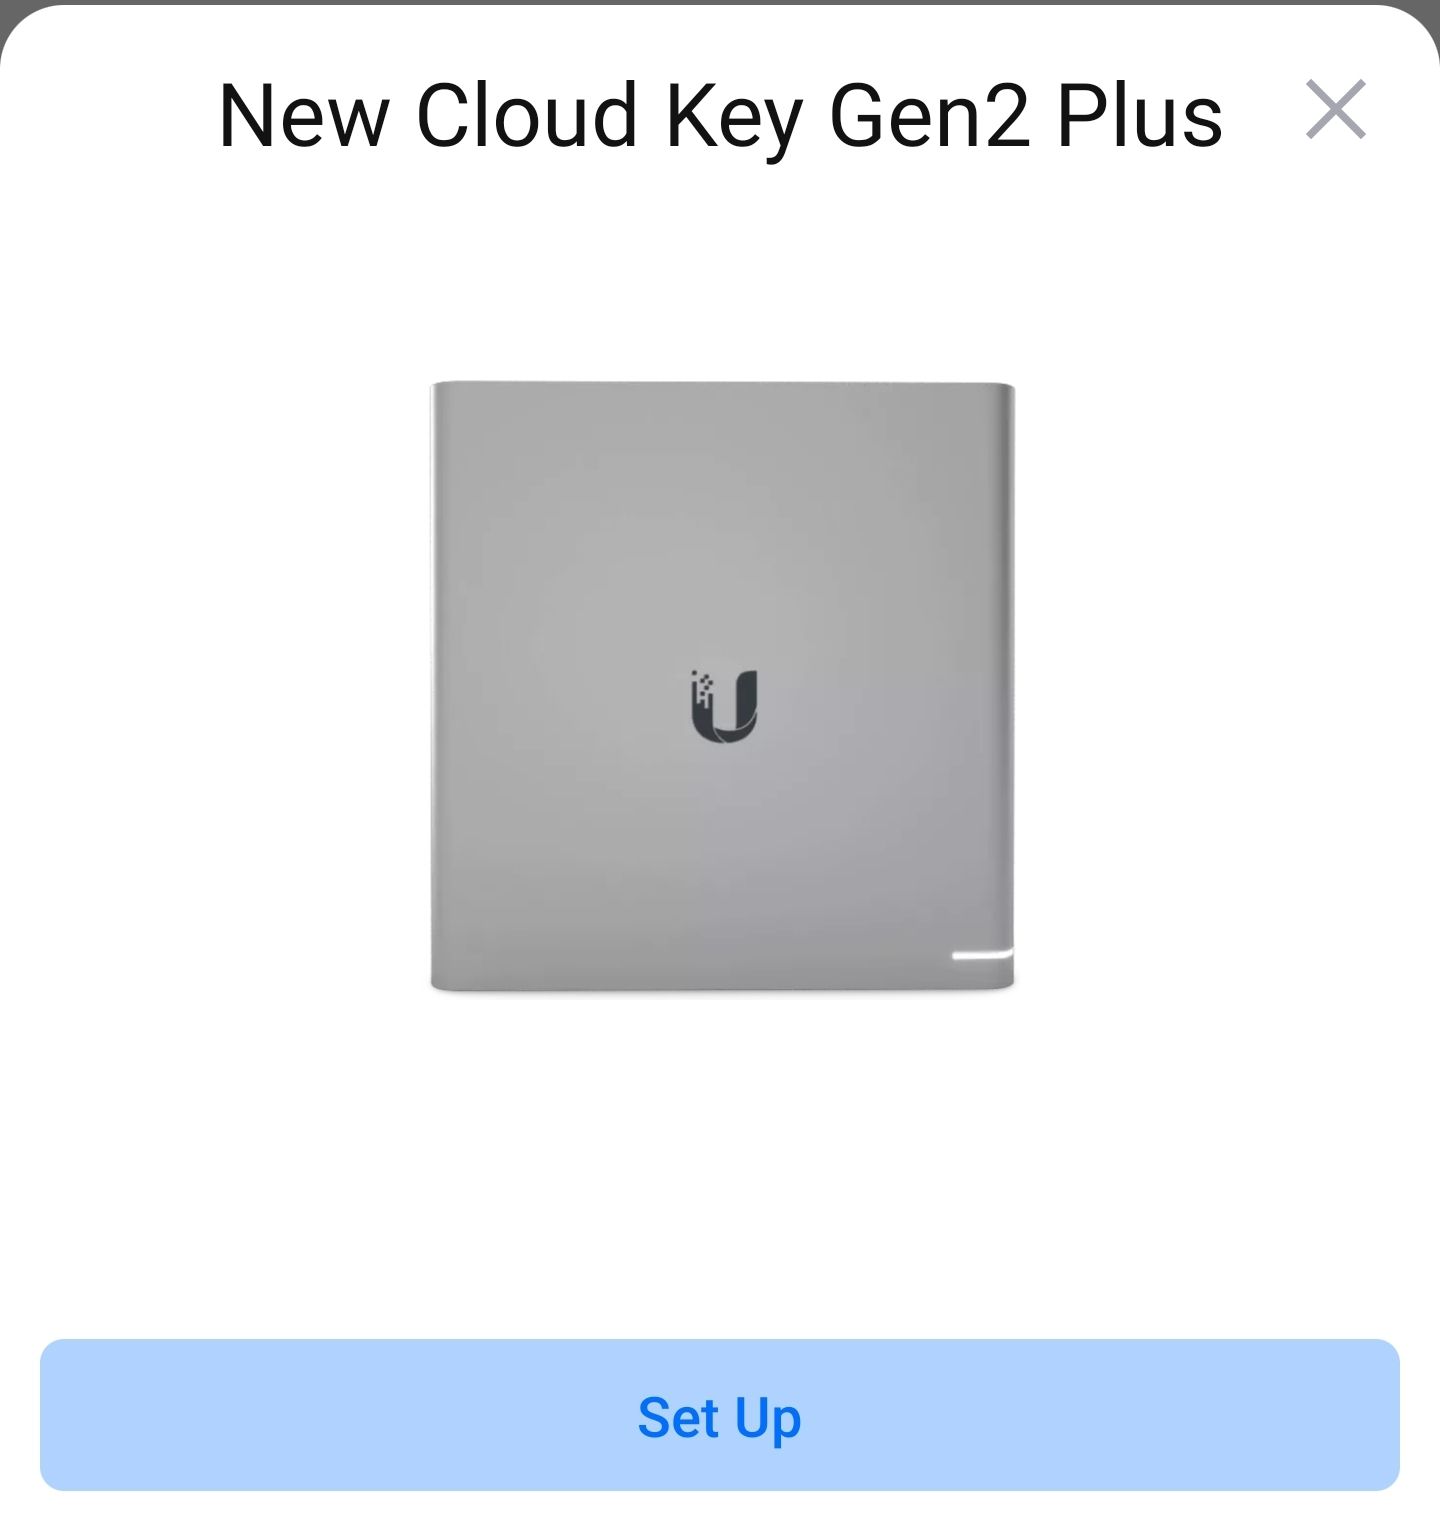Click the New Cloud Key Gen2 Plus title

[x=720, y=116]
